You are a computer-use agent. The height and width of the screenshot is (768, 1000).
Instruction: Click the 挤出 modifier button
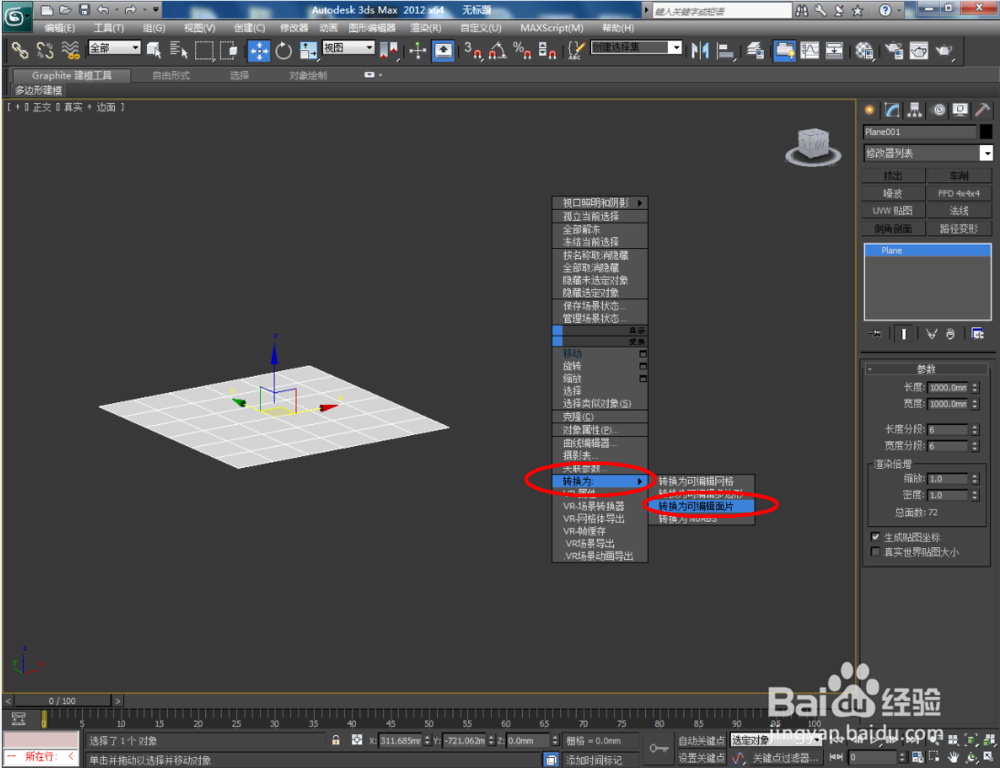click(893, 175)
